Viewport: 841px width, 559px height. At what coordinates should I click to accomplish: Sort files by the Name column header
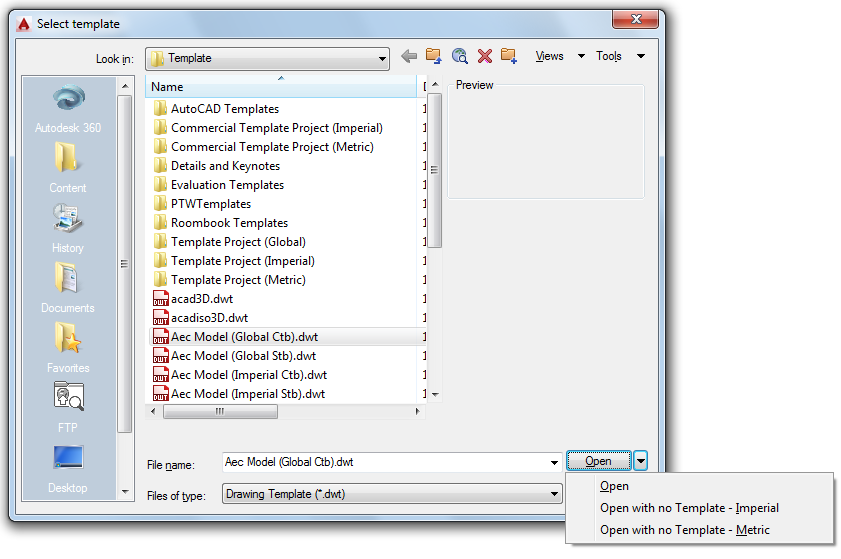[x=281, y=86]
